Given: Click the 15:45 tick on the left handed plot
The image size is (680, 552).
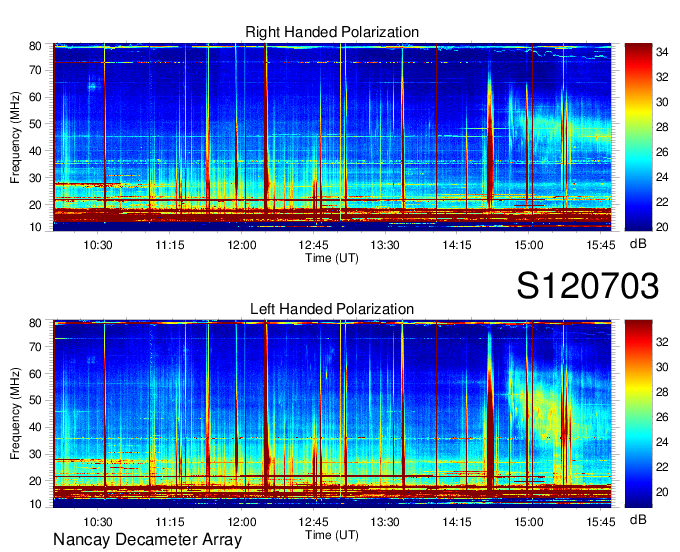Looking at the screenshot, I should click(x=601, y=522).
